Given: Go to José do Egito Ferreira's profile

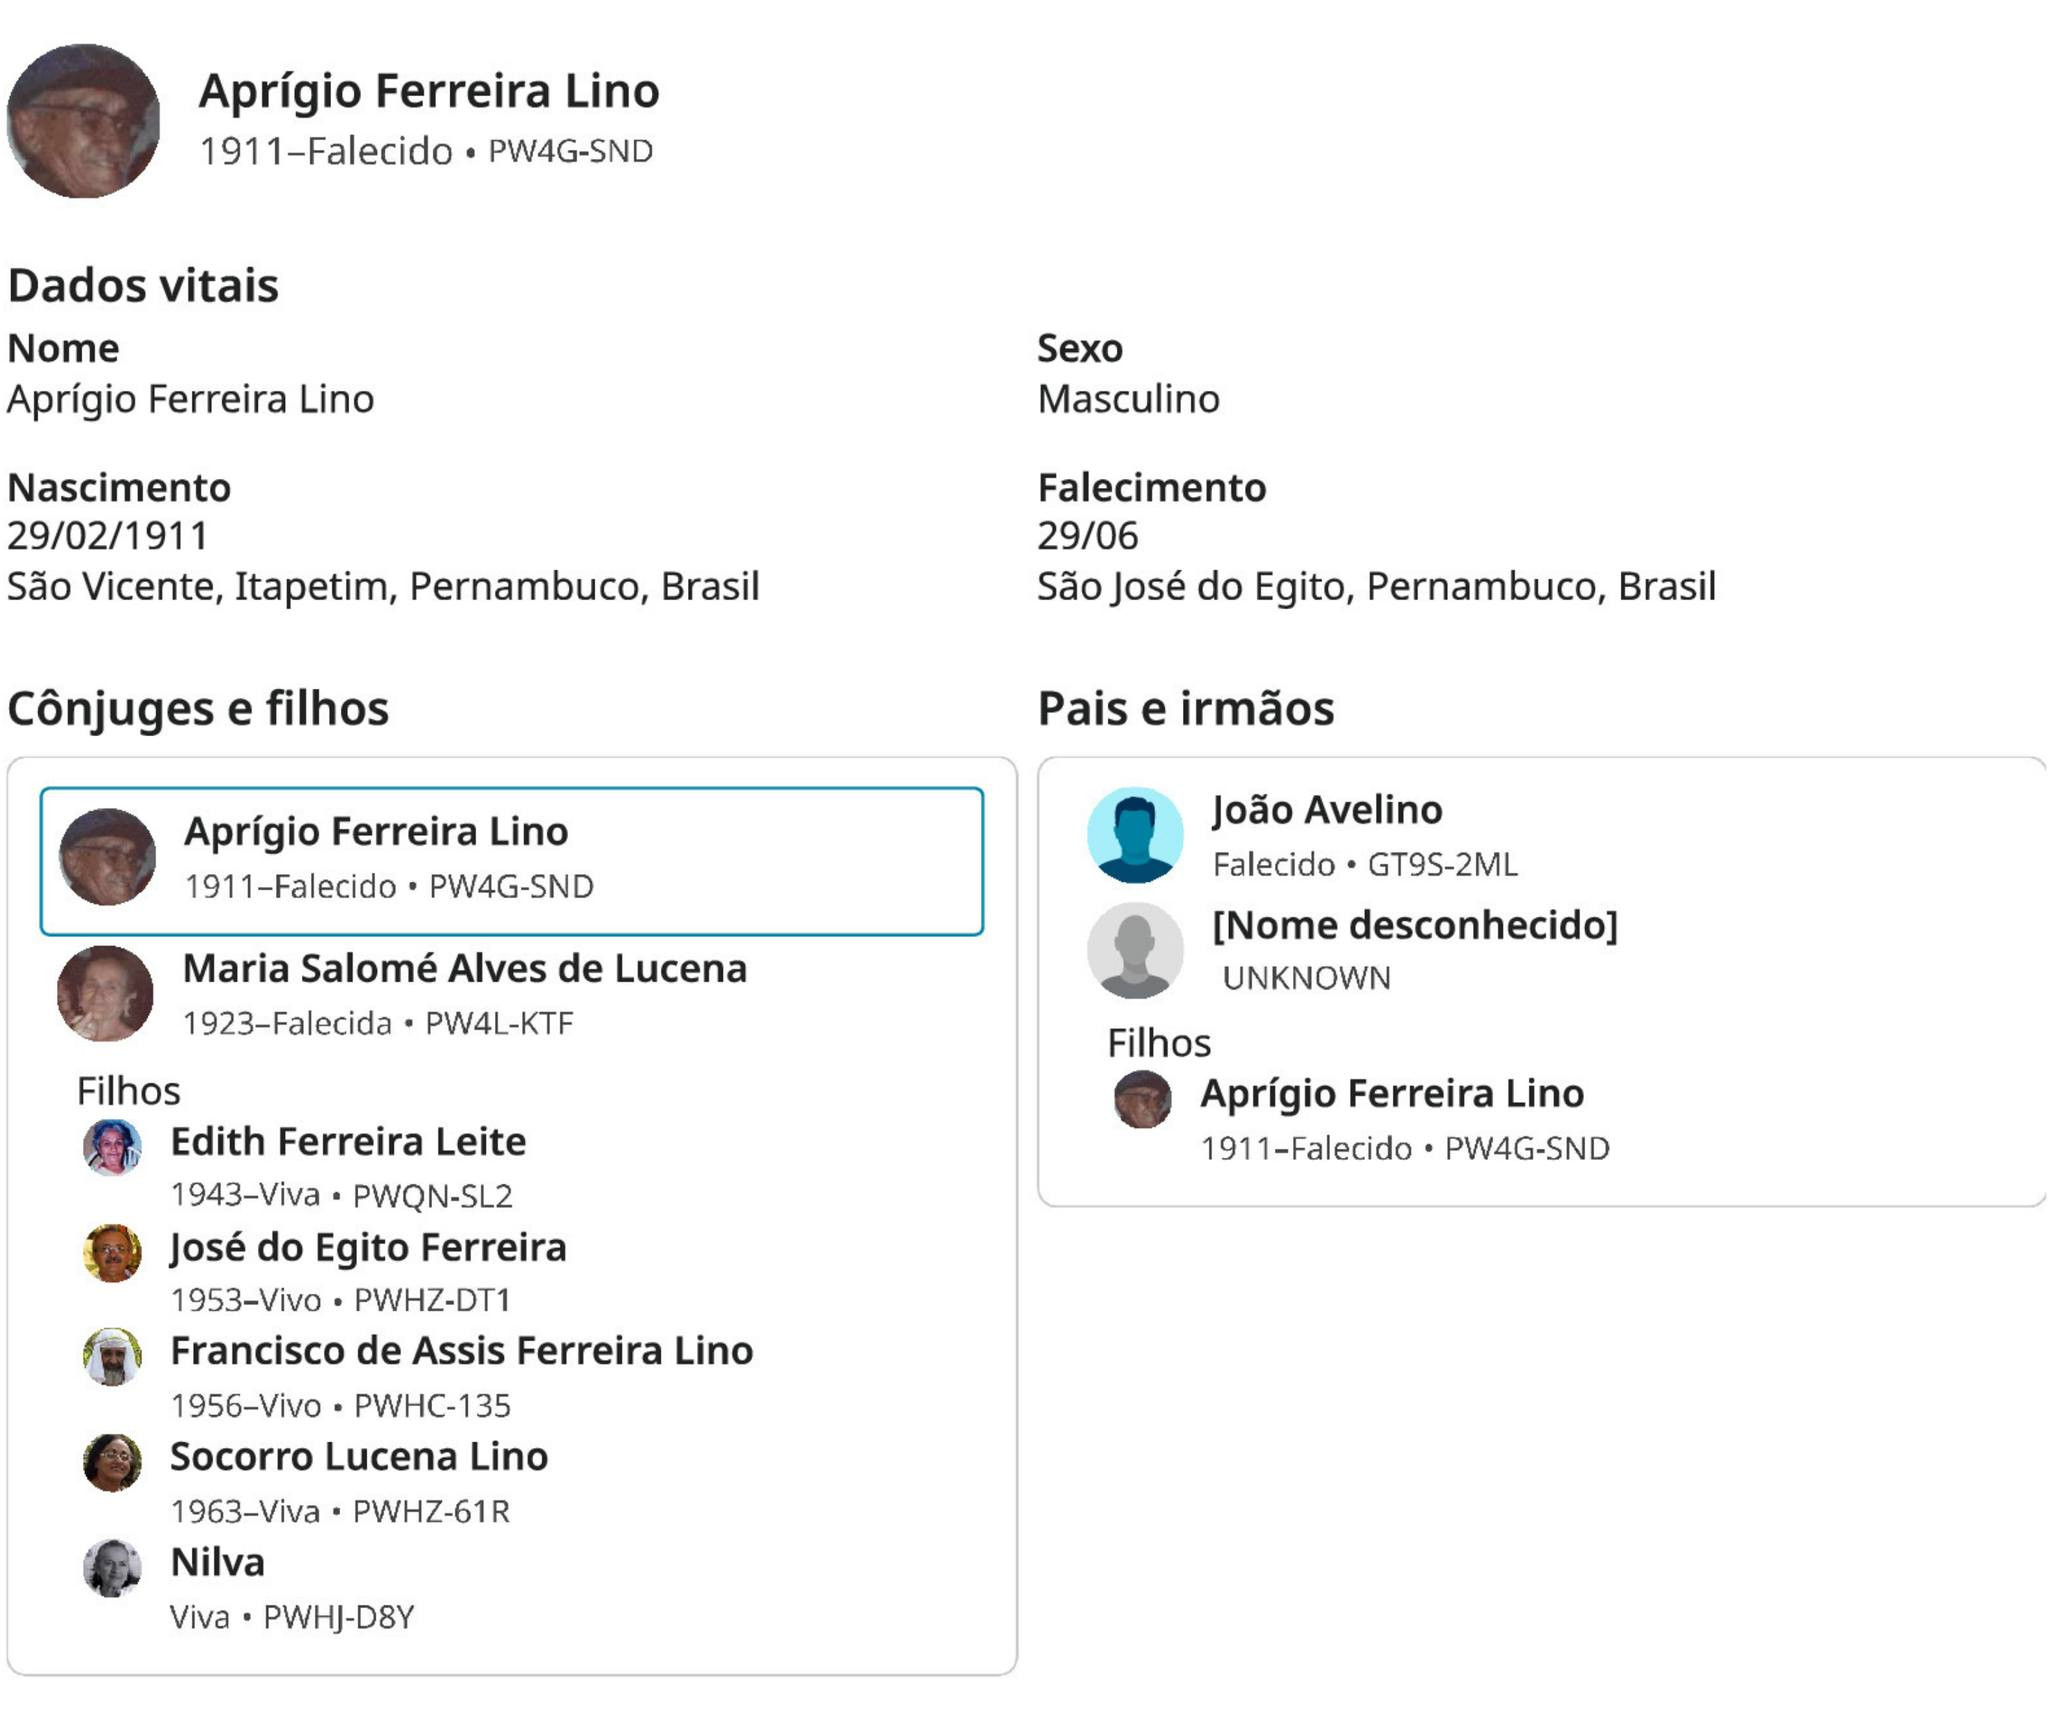Looking at the screenshot, I should click(x=368, y=1248).
